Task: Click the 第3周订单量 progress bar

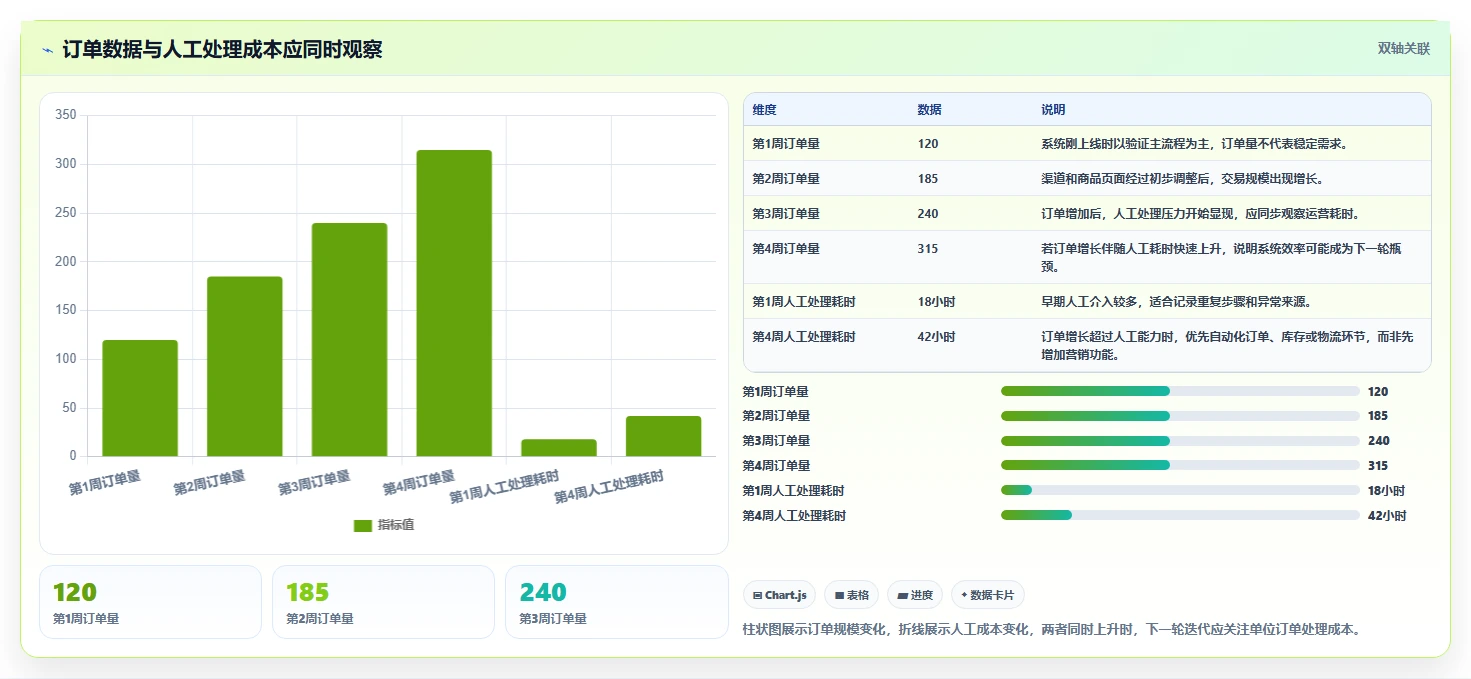Action: [x=1180, y=441]
